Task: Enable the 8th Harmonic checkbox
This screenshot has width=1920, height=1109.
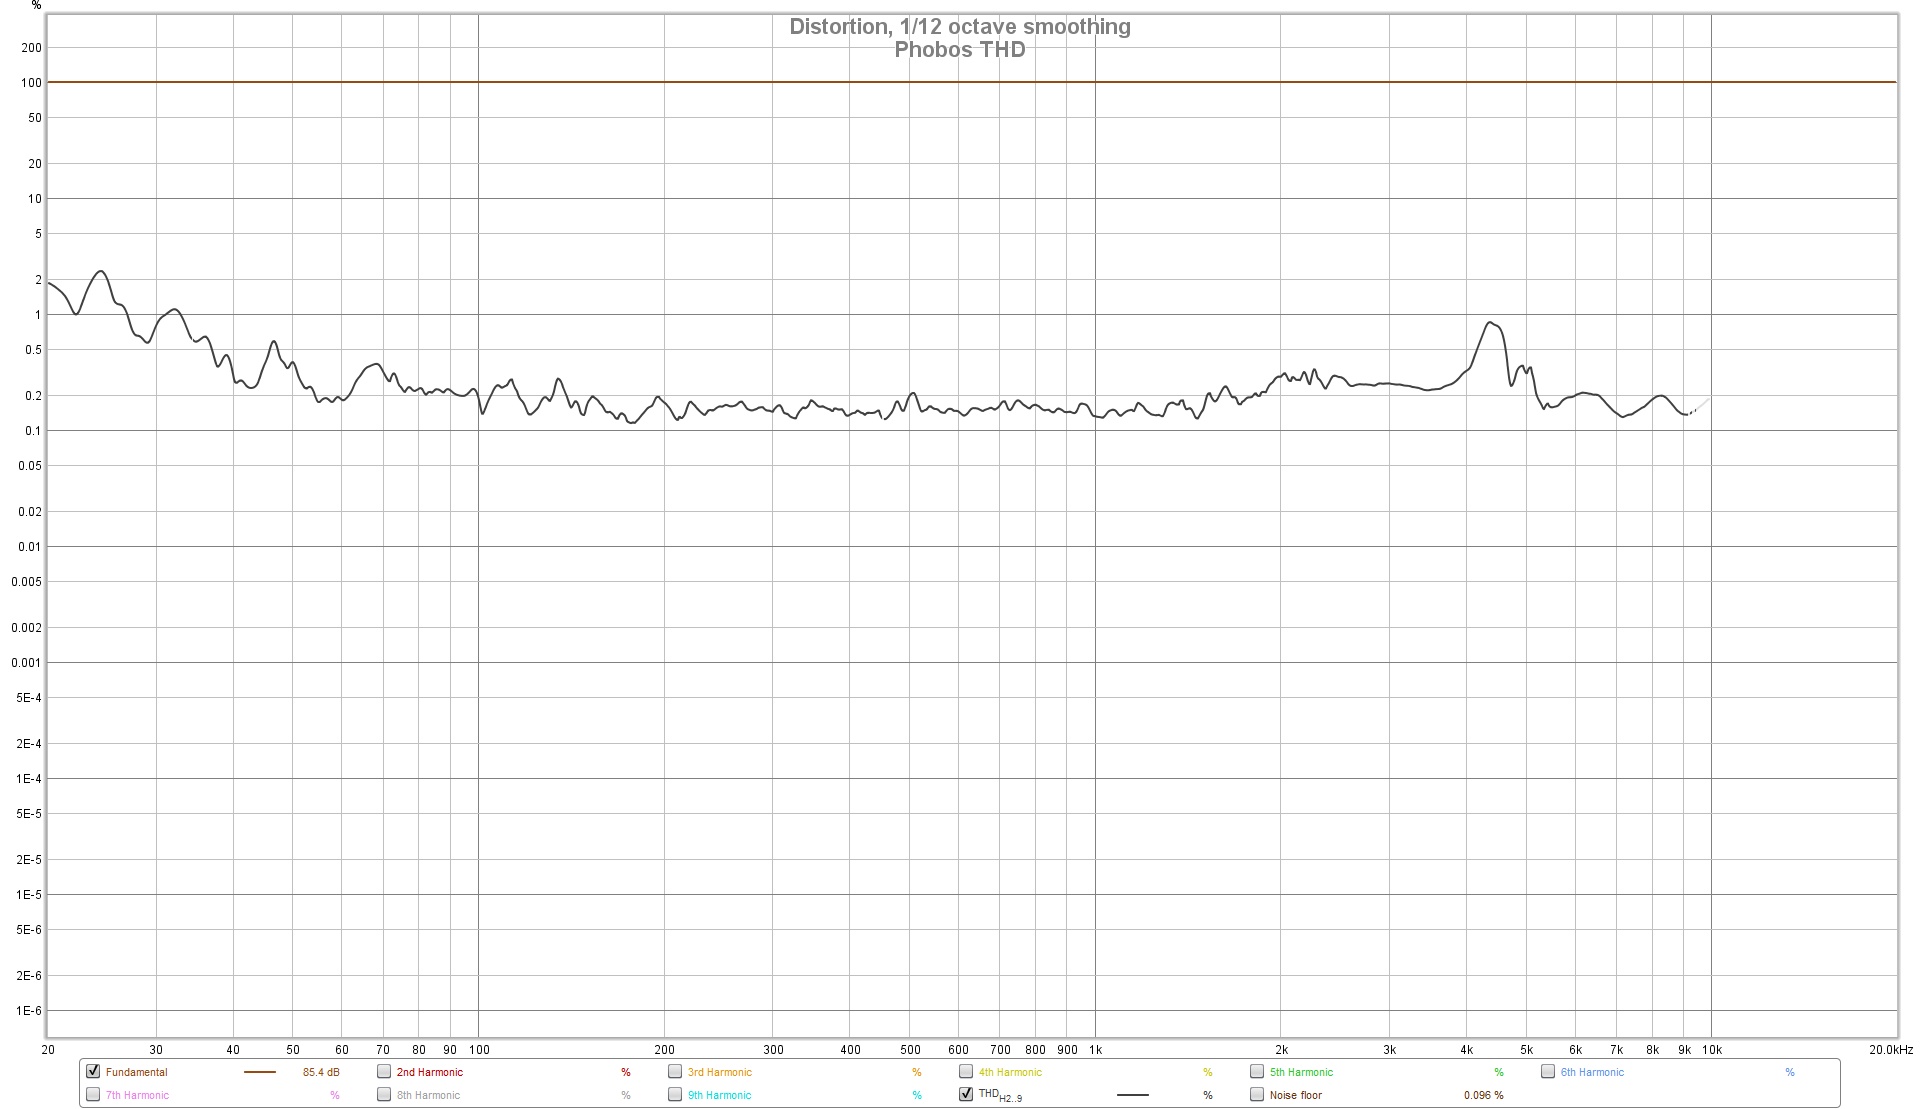Action: [x=384, y=1094]
